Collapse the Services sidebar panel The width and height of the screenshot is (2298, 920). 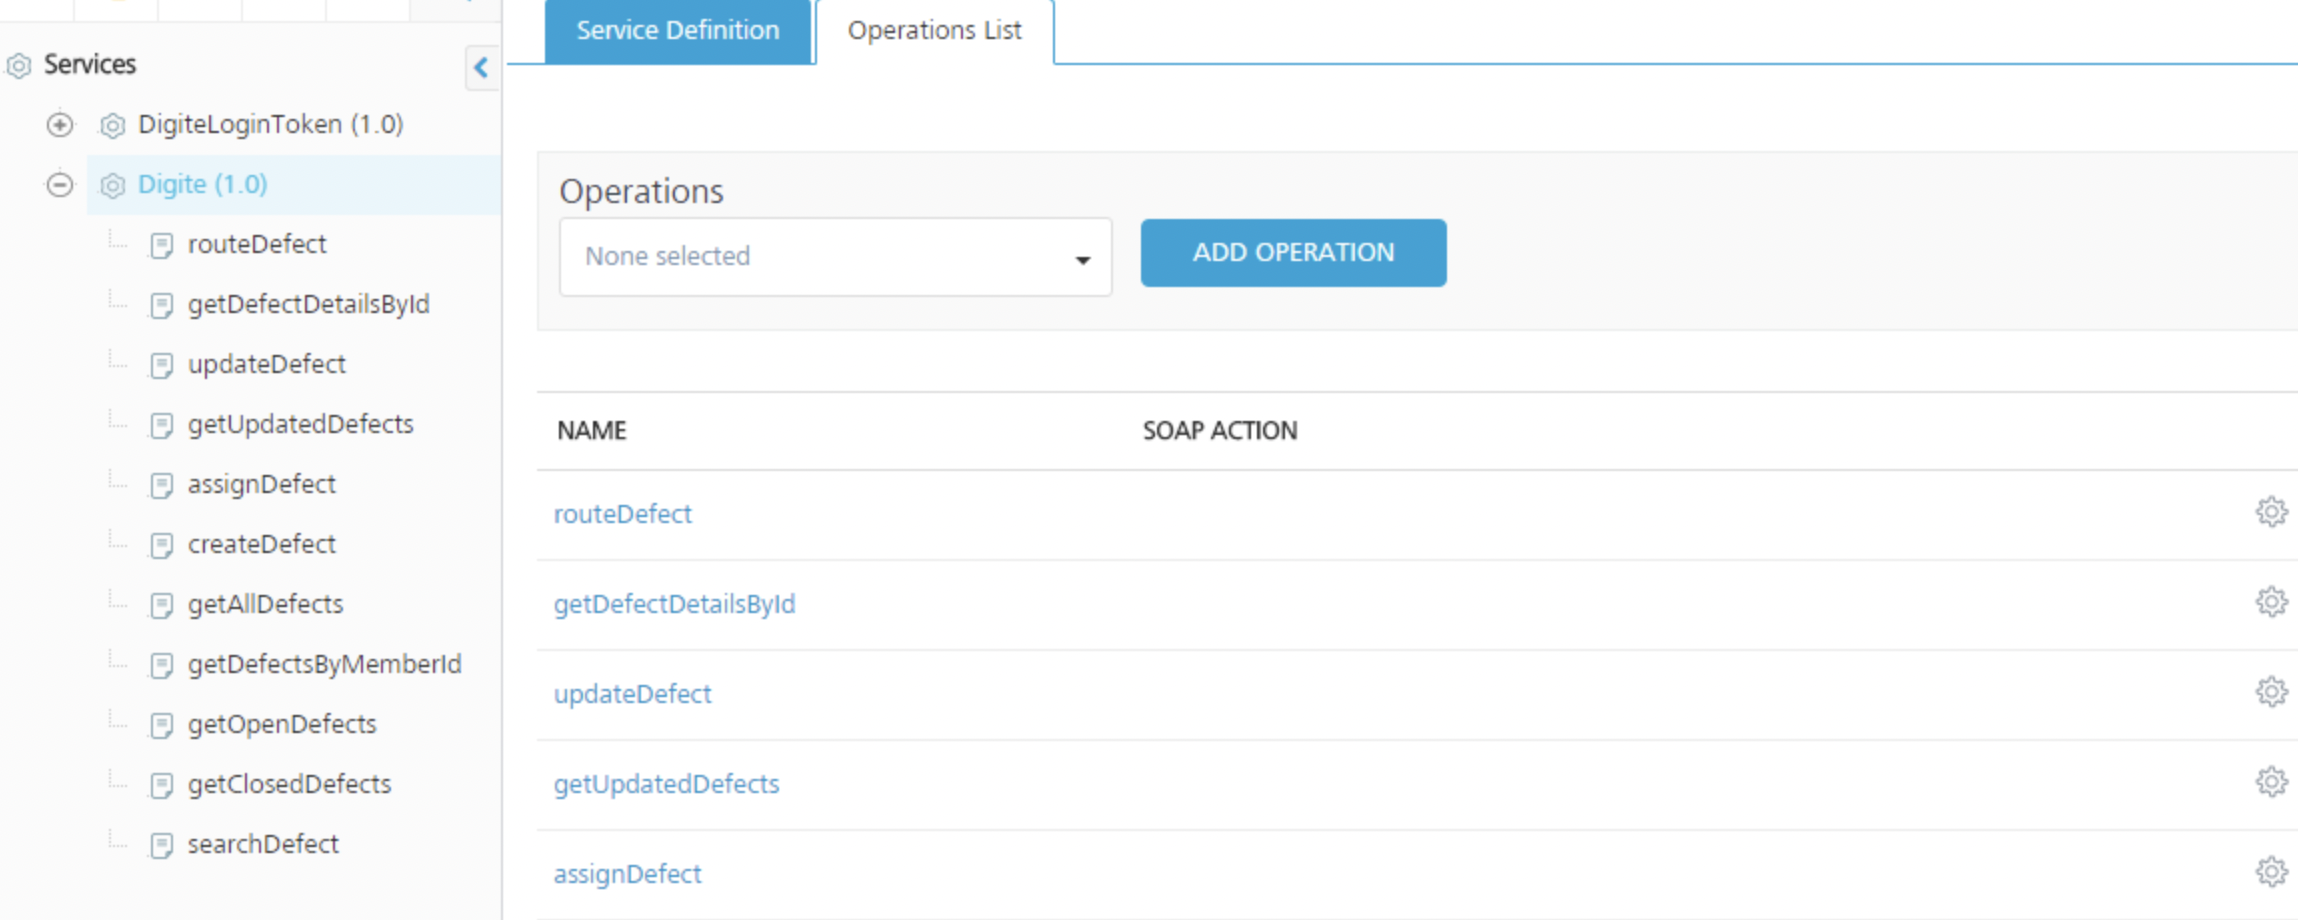point(481,68)
